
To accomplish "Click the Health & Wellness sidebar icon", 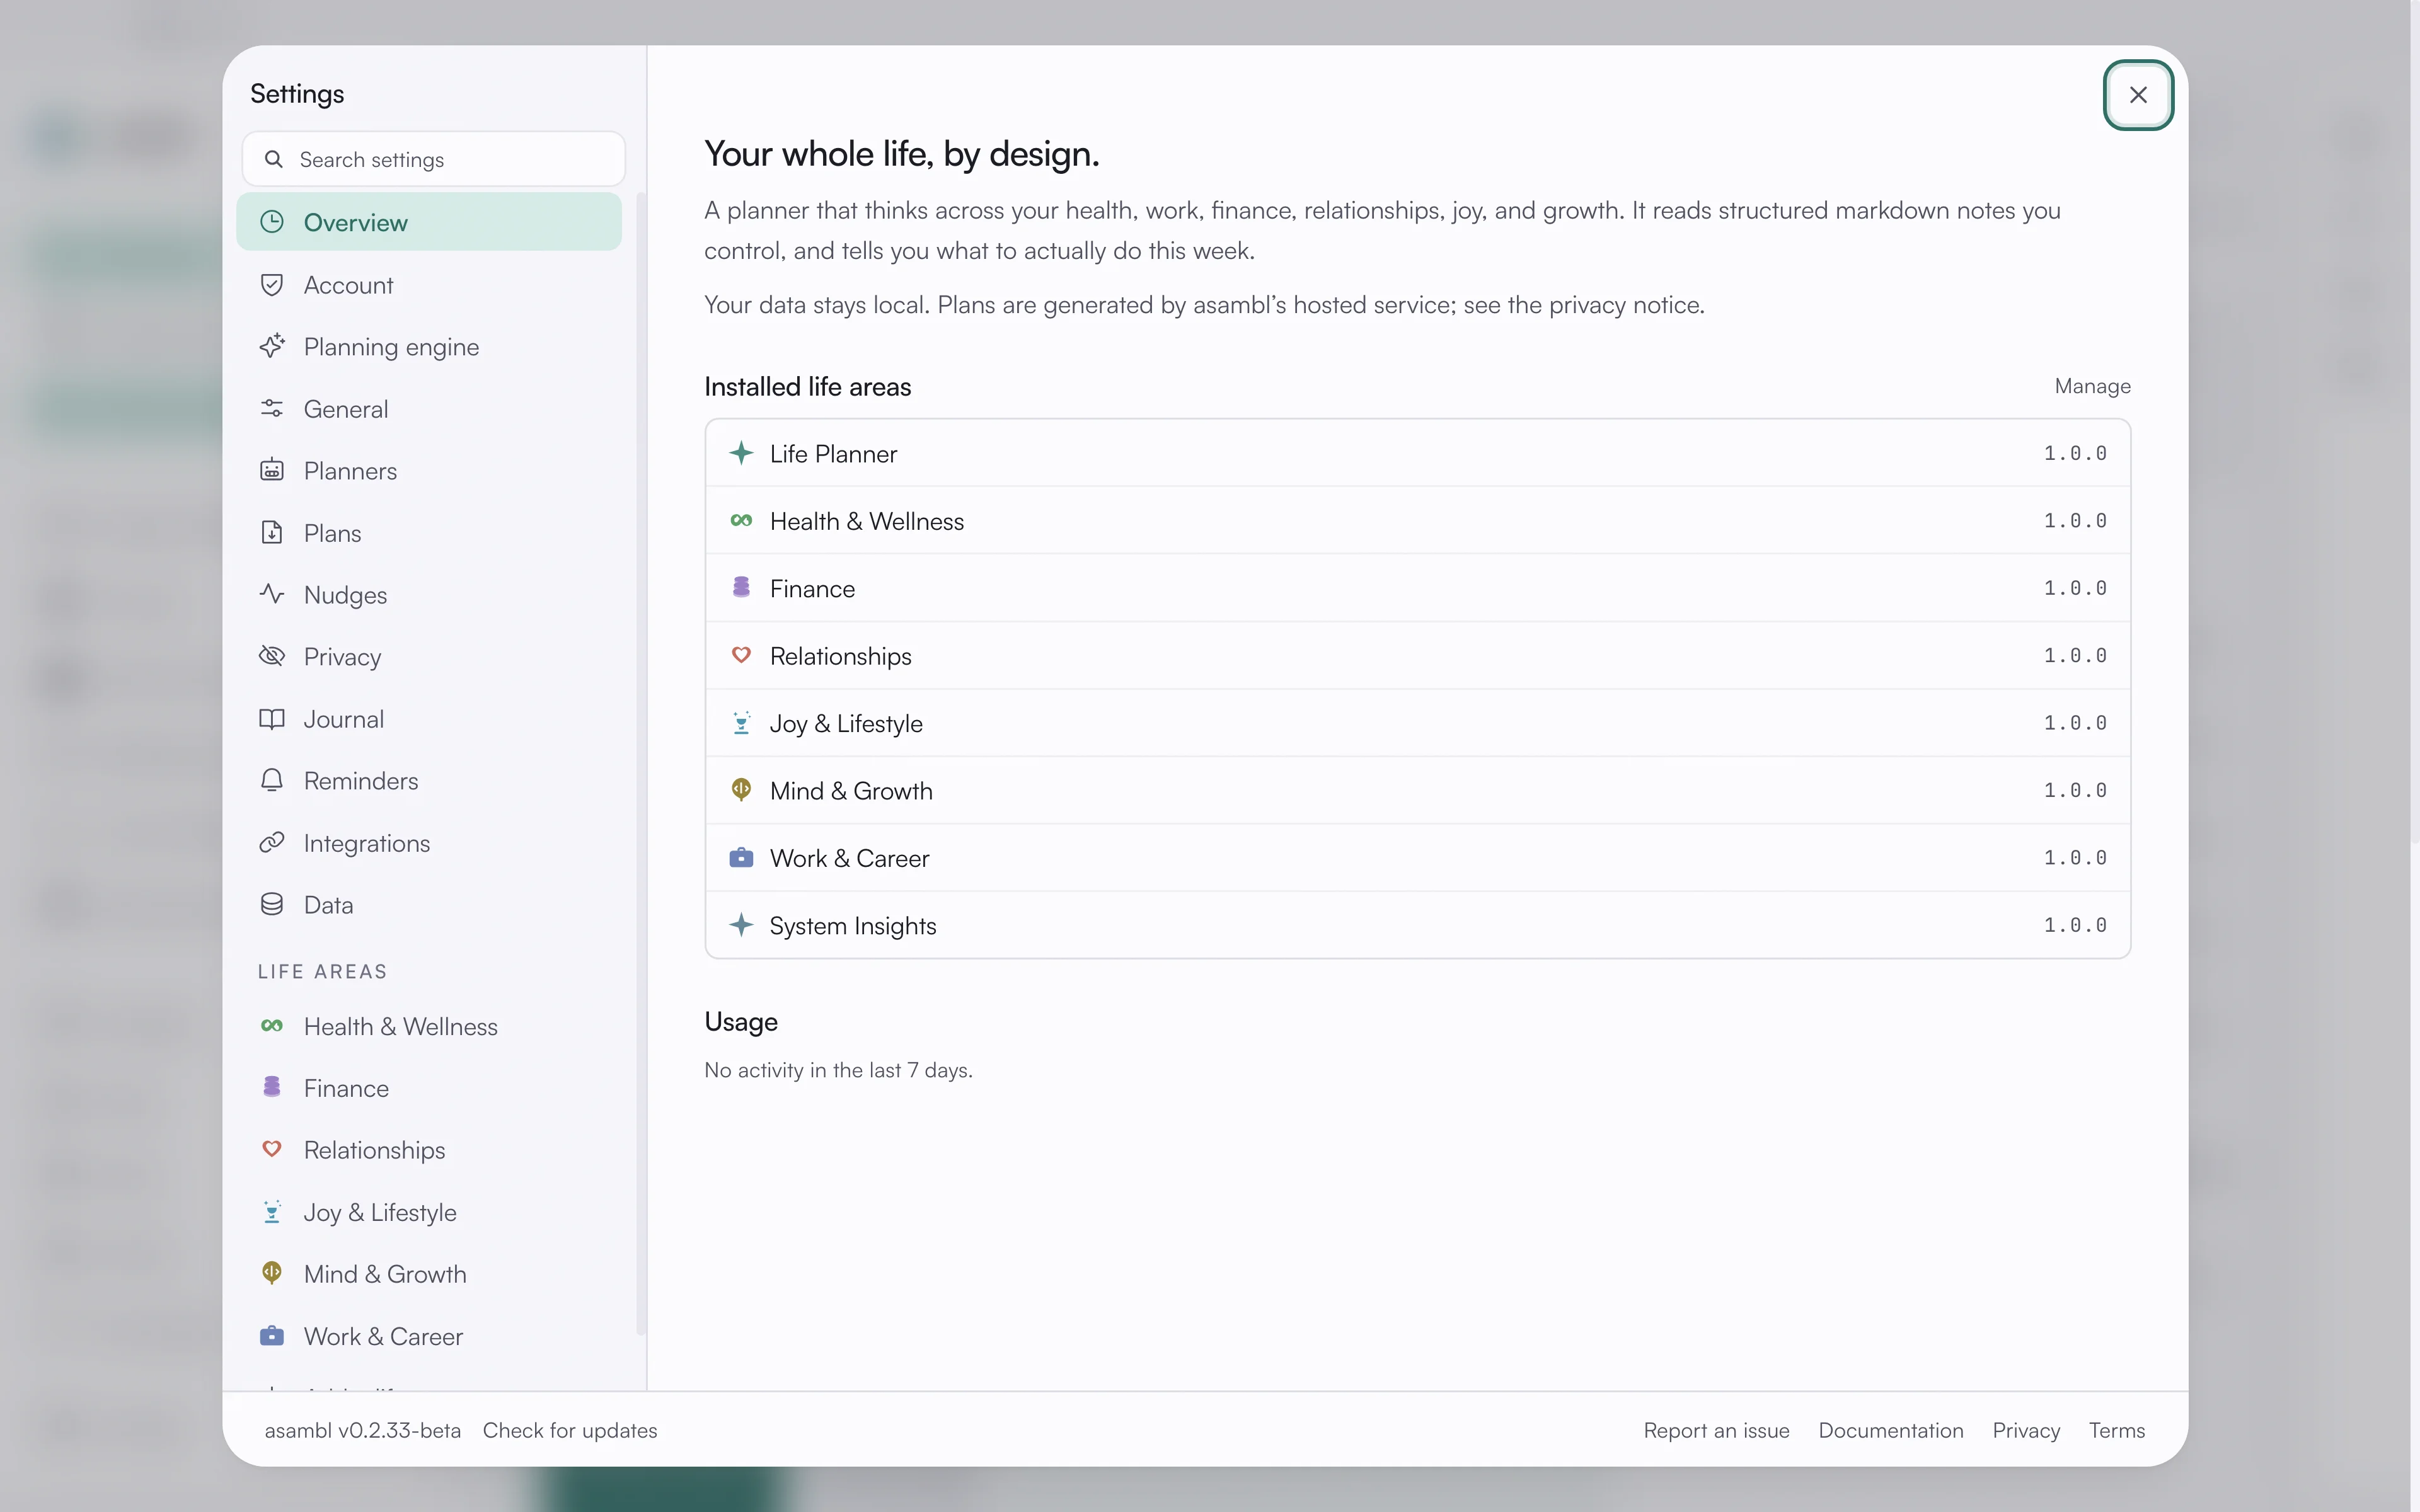I will click(x=272, y=1026).
